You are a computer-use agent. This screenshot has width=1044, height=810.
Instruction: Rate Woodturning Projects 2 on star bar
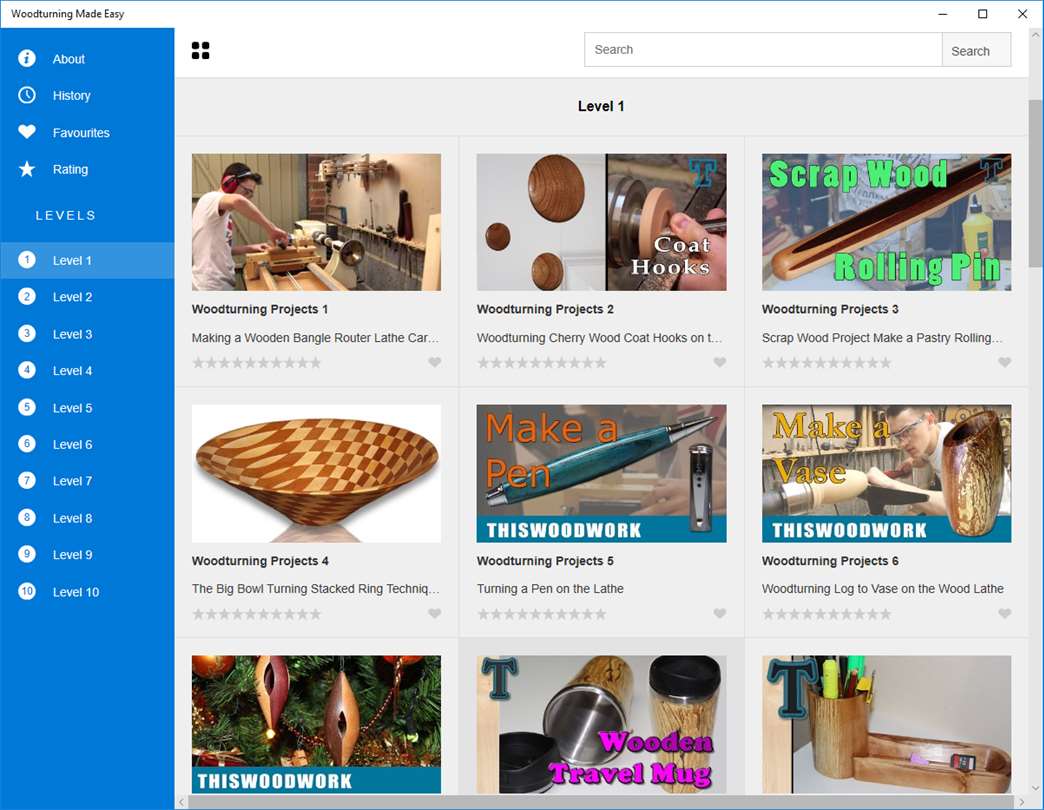[542, 363]
